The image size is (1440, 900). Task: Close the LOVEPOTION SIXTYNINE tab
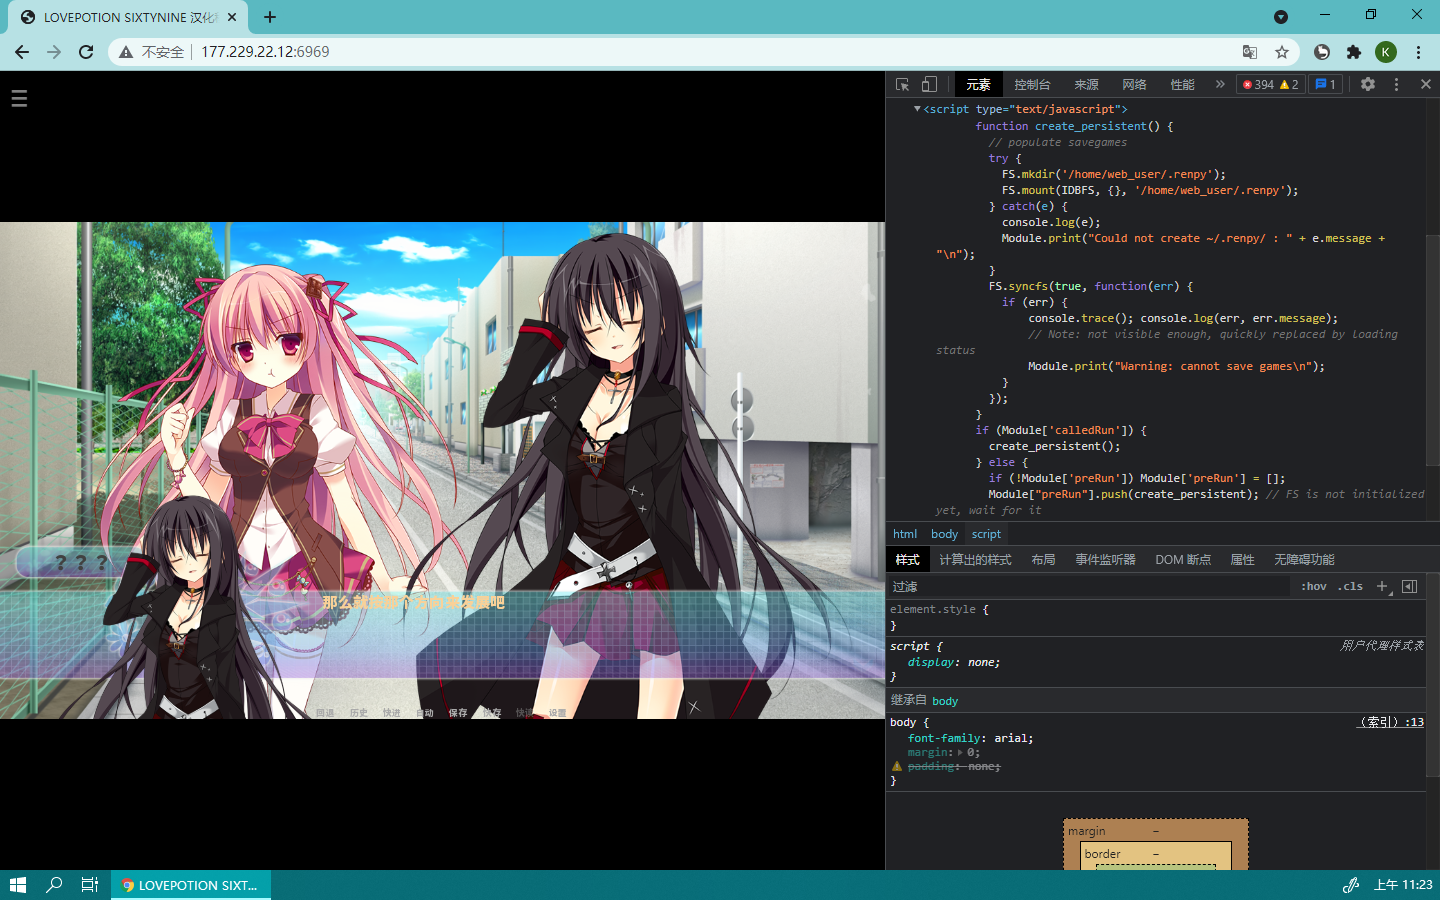232,17
